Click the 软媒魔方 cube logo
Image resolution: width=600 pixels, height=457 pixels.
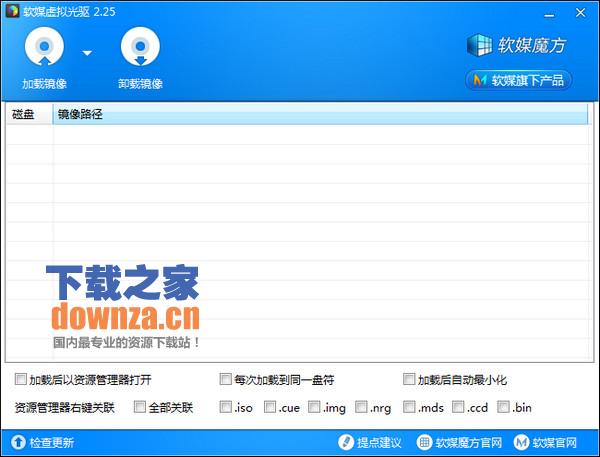479,45
